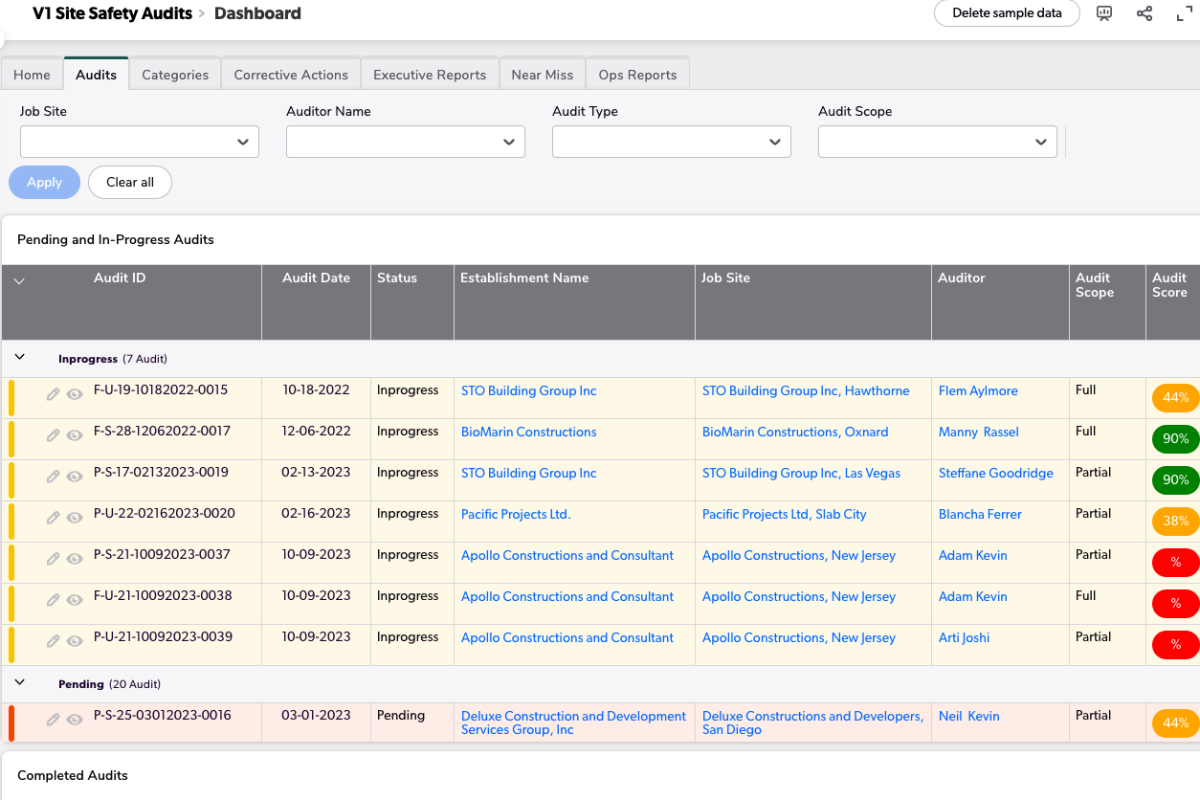Open the Job Site filter dropdown

[139, 142]
